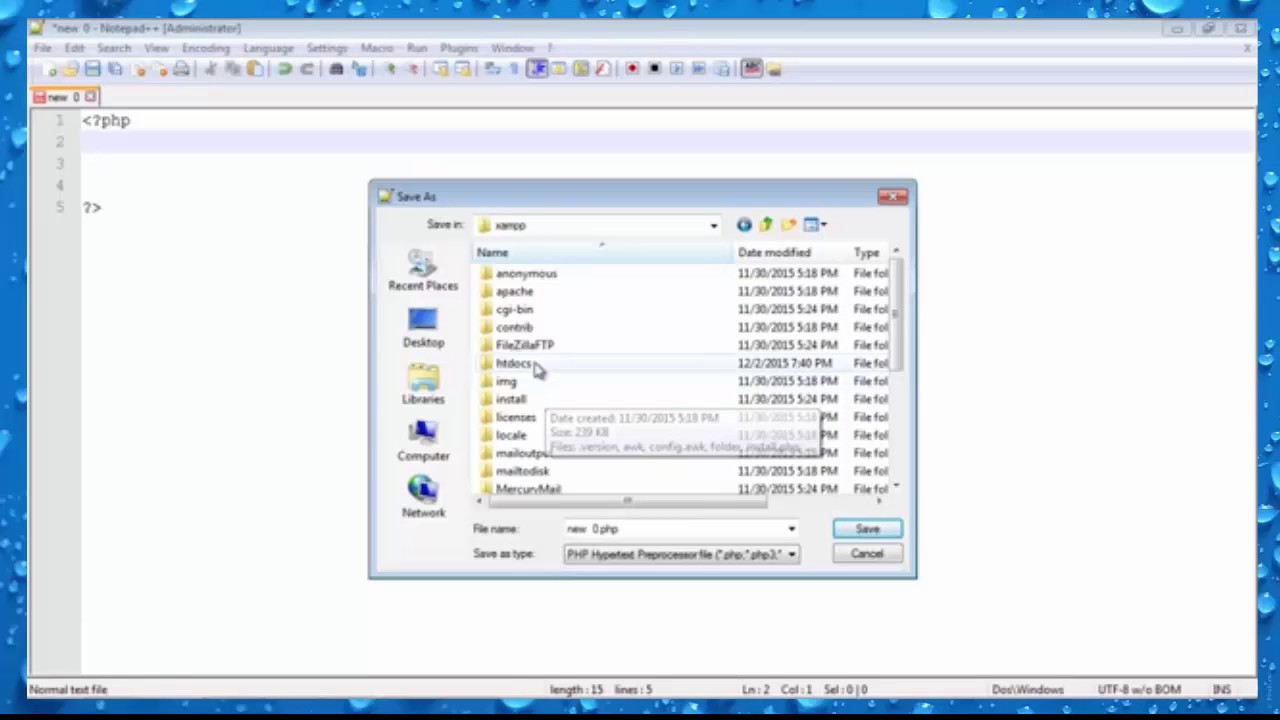This screenshot has height=720, width=1280.
Task: Open the Language menu
Action: click(268, 48)
